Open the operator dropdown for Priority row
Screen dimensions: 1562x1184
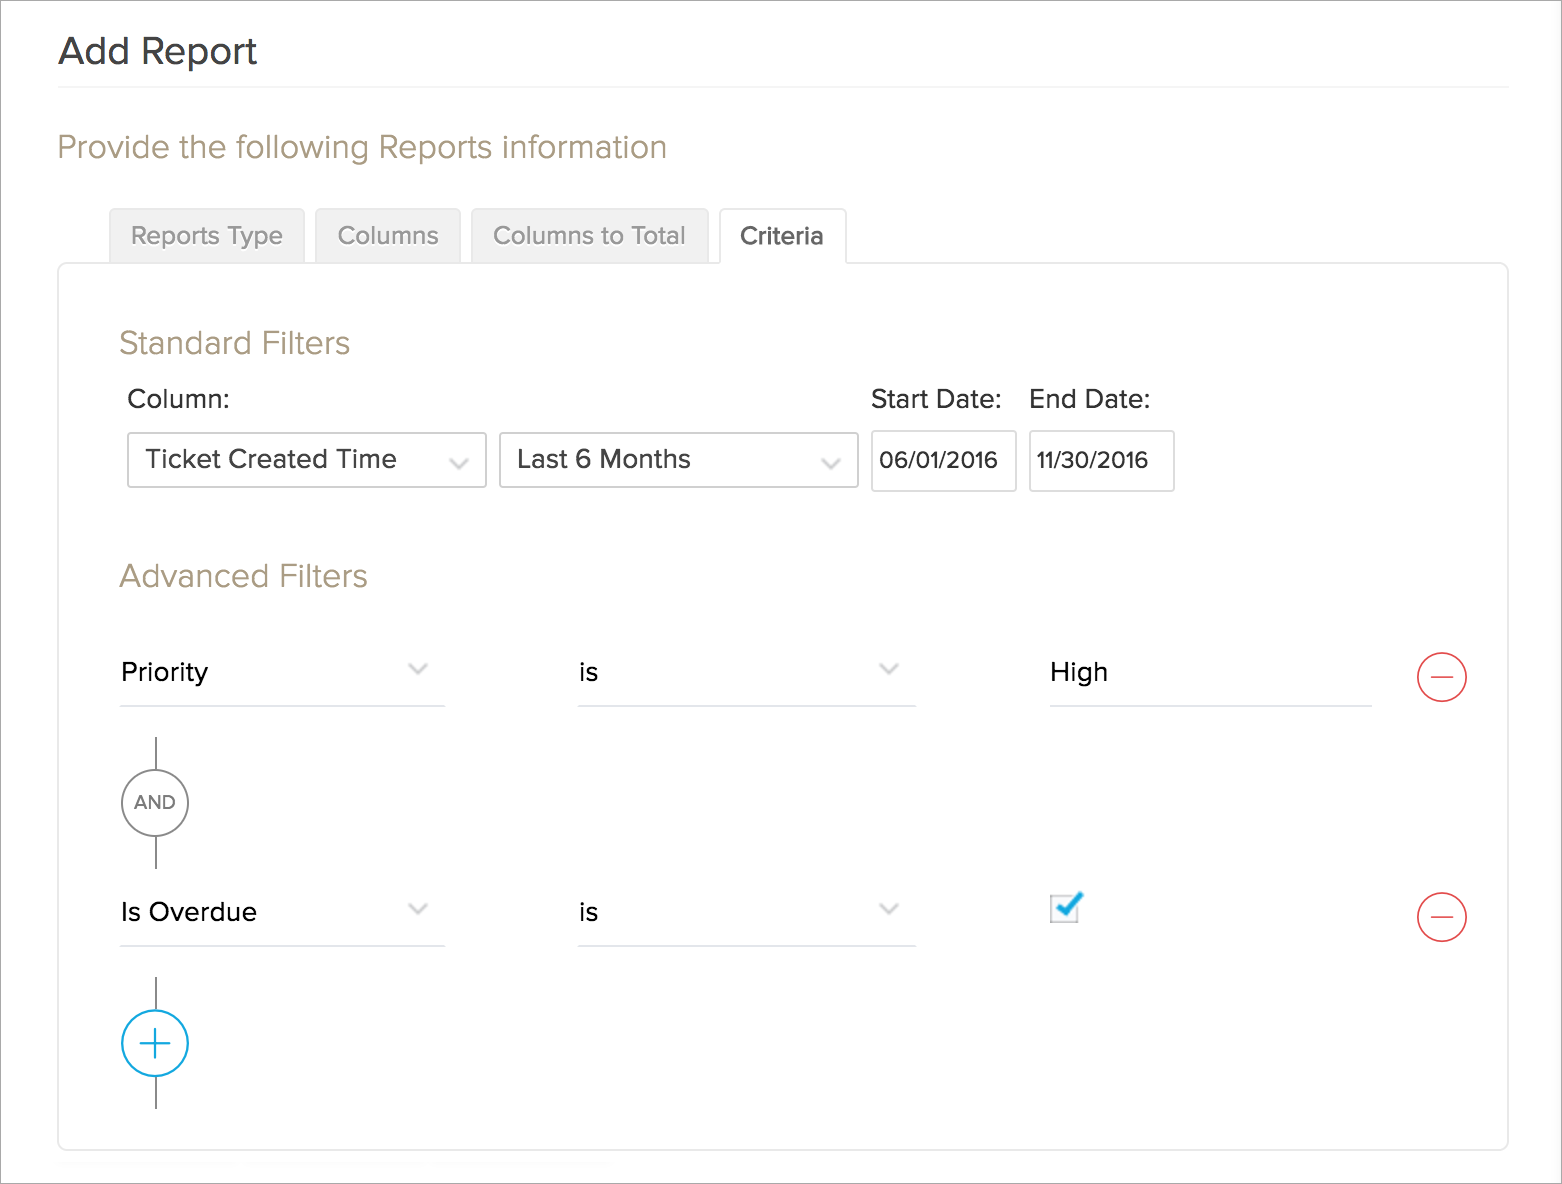coord(745,672)
